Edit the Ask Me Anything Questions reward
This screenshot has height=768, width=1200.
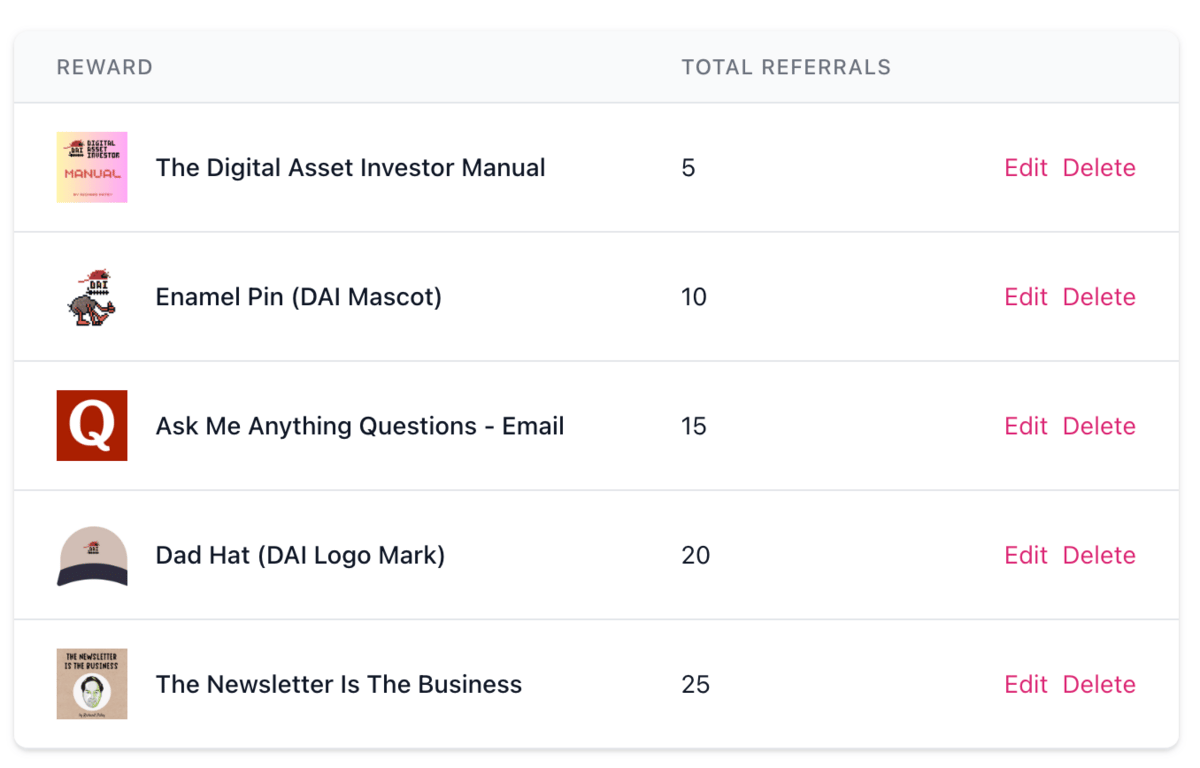(1025, 426)
